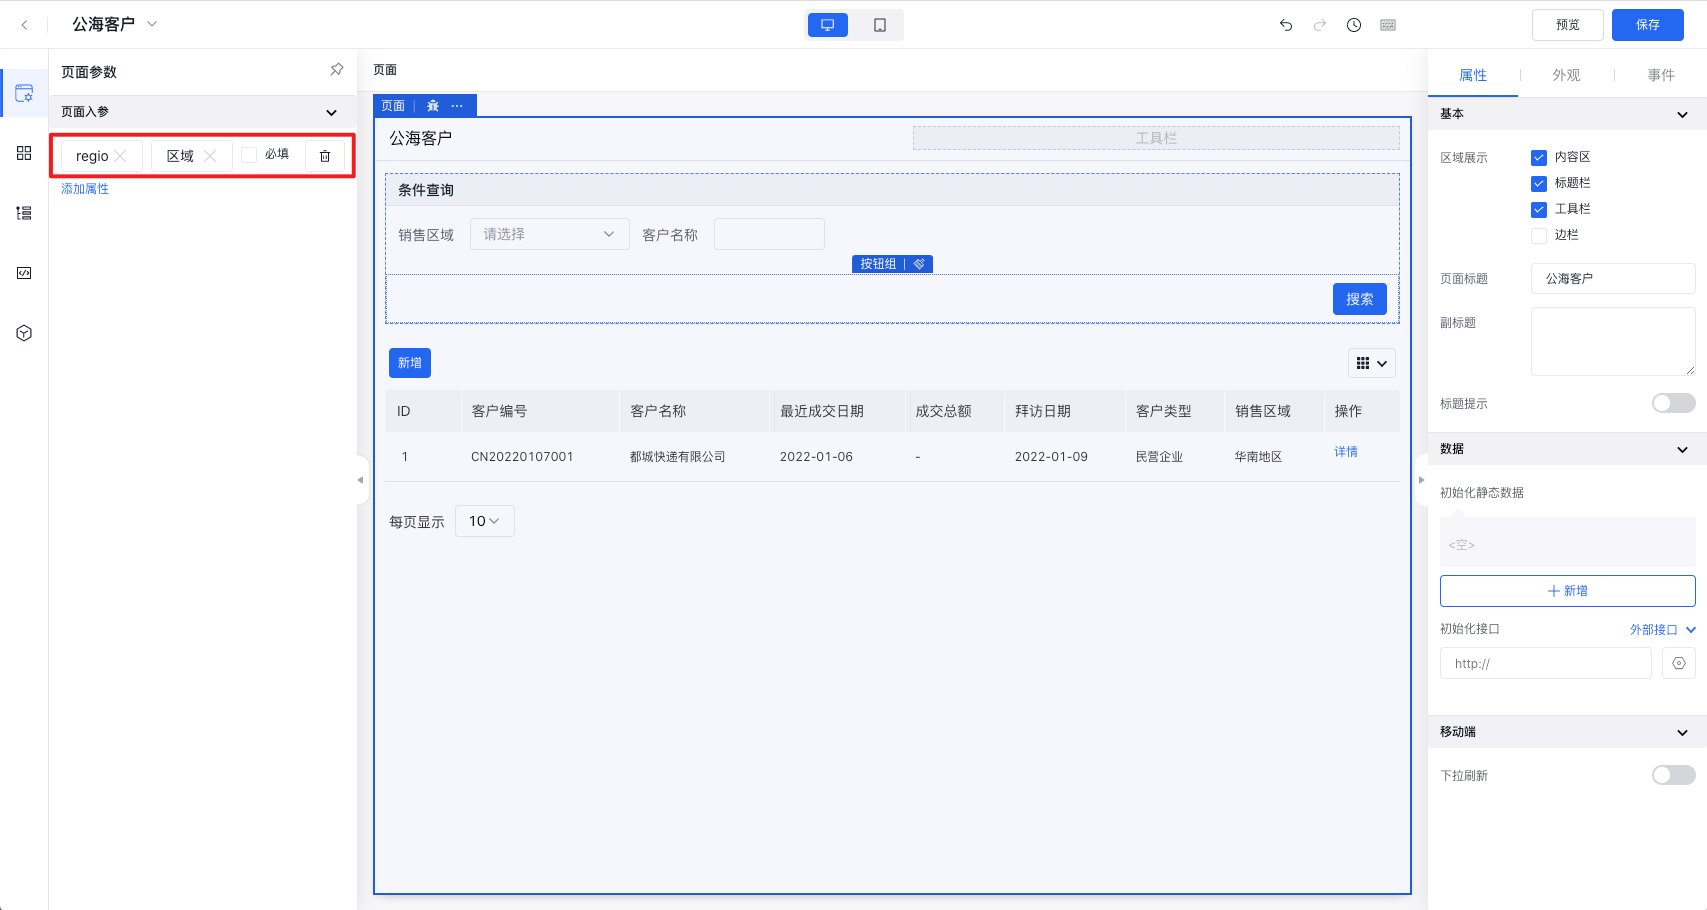Viewport: 1707px width, 910px height.
Task: Open the 公海客户 title dropdown
Action: click(x=152, y=24)
